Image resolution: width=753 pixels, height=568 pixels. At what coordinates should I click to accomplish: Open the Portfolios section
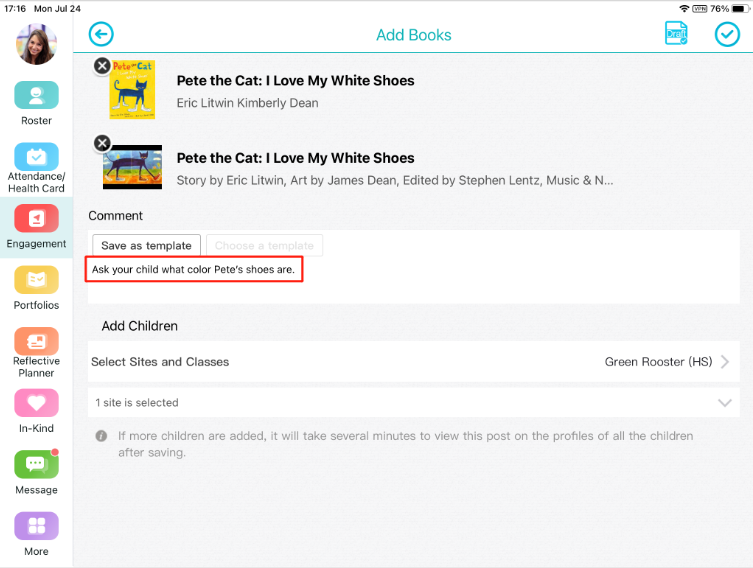[36, 279]
